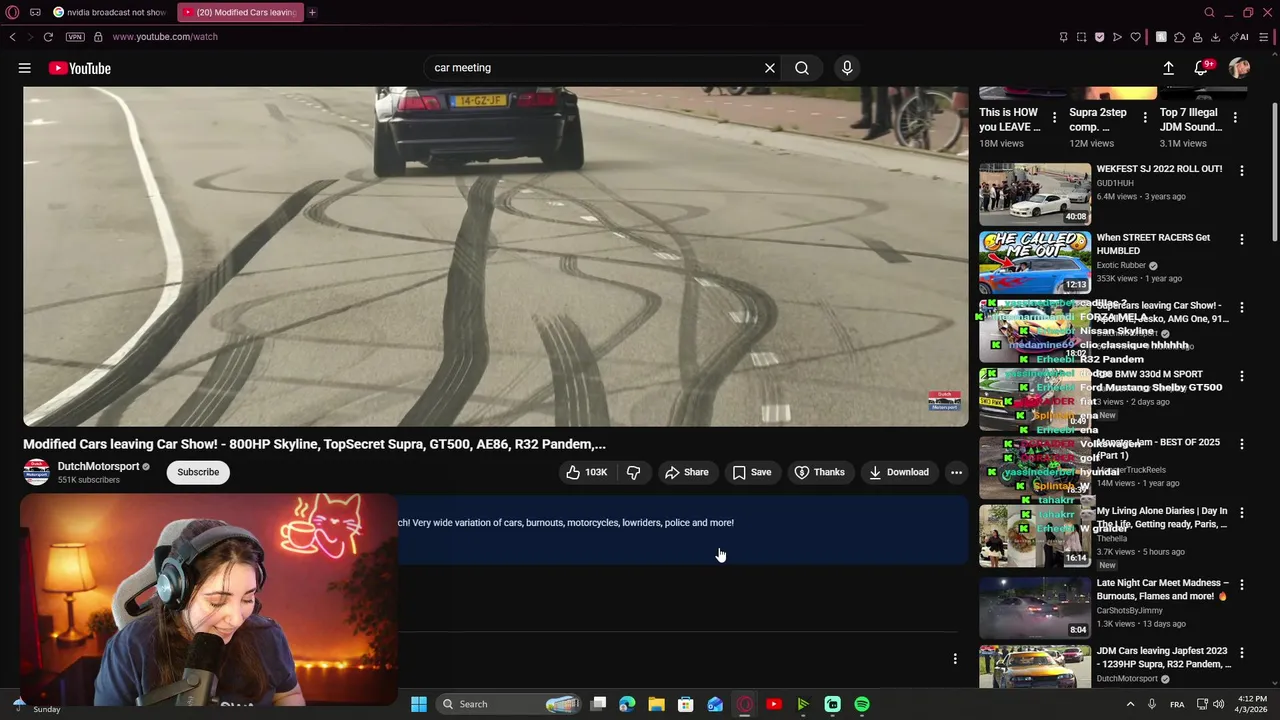1280x720 pixels.
Task: Open the YouTube notifications bell
Action: [x=1201, y=68]
